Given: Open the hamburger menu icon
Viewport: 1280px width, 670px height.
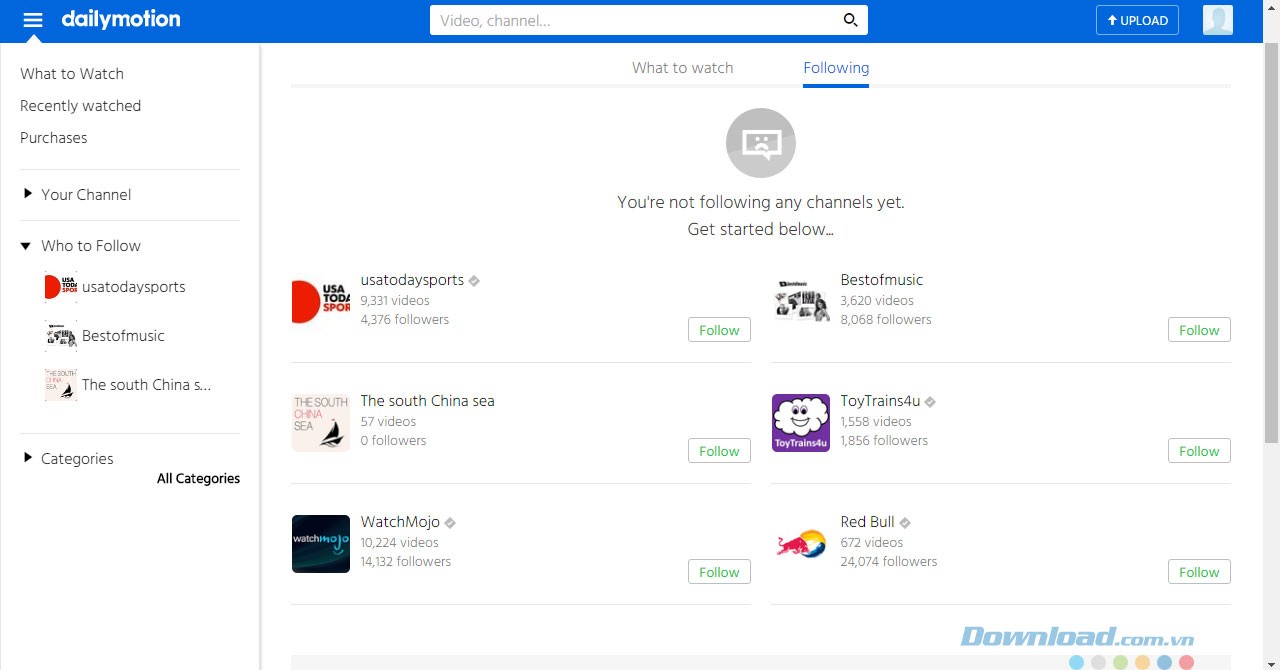Looking at the screenshot, I should (33, 20).
